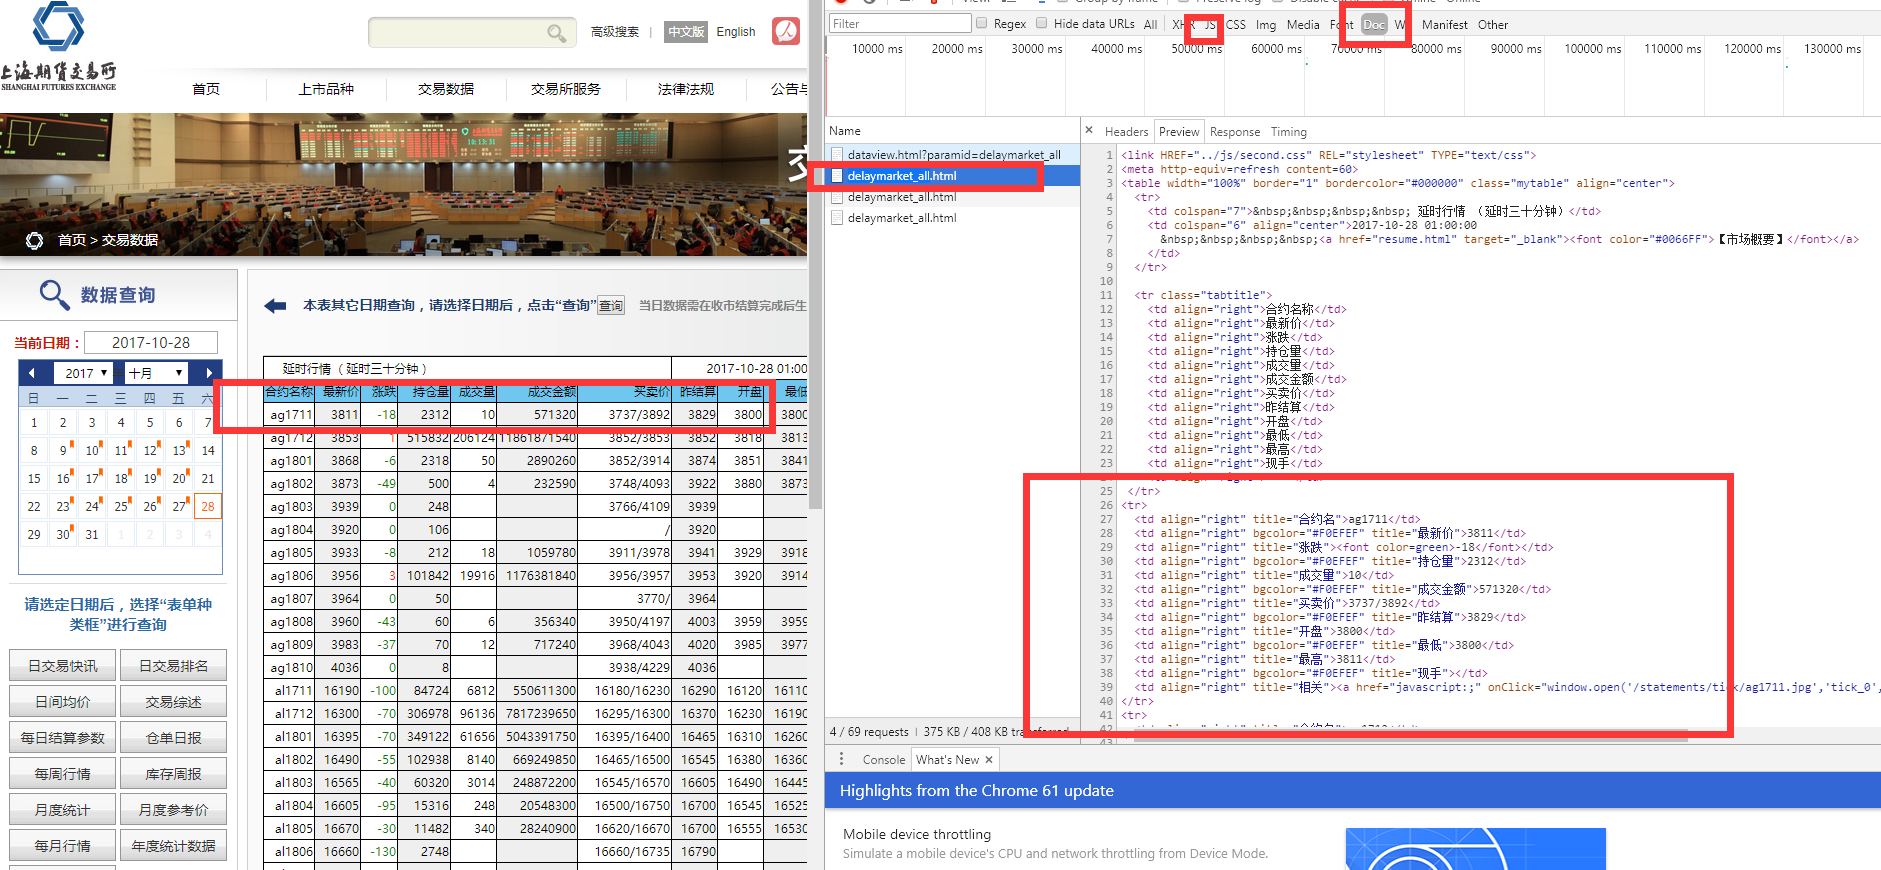
Task: Click the 日交易排名 button
Action: click(173, 666)
